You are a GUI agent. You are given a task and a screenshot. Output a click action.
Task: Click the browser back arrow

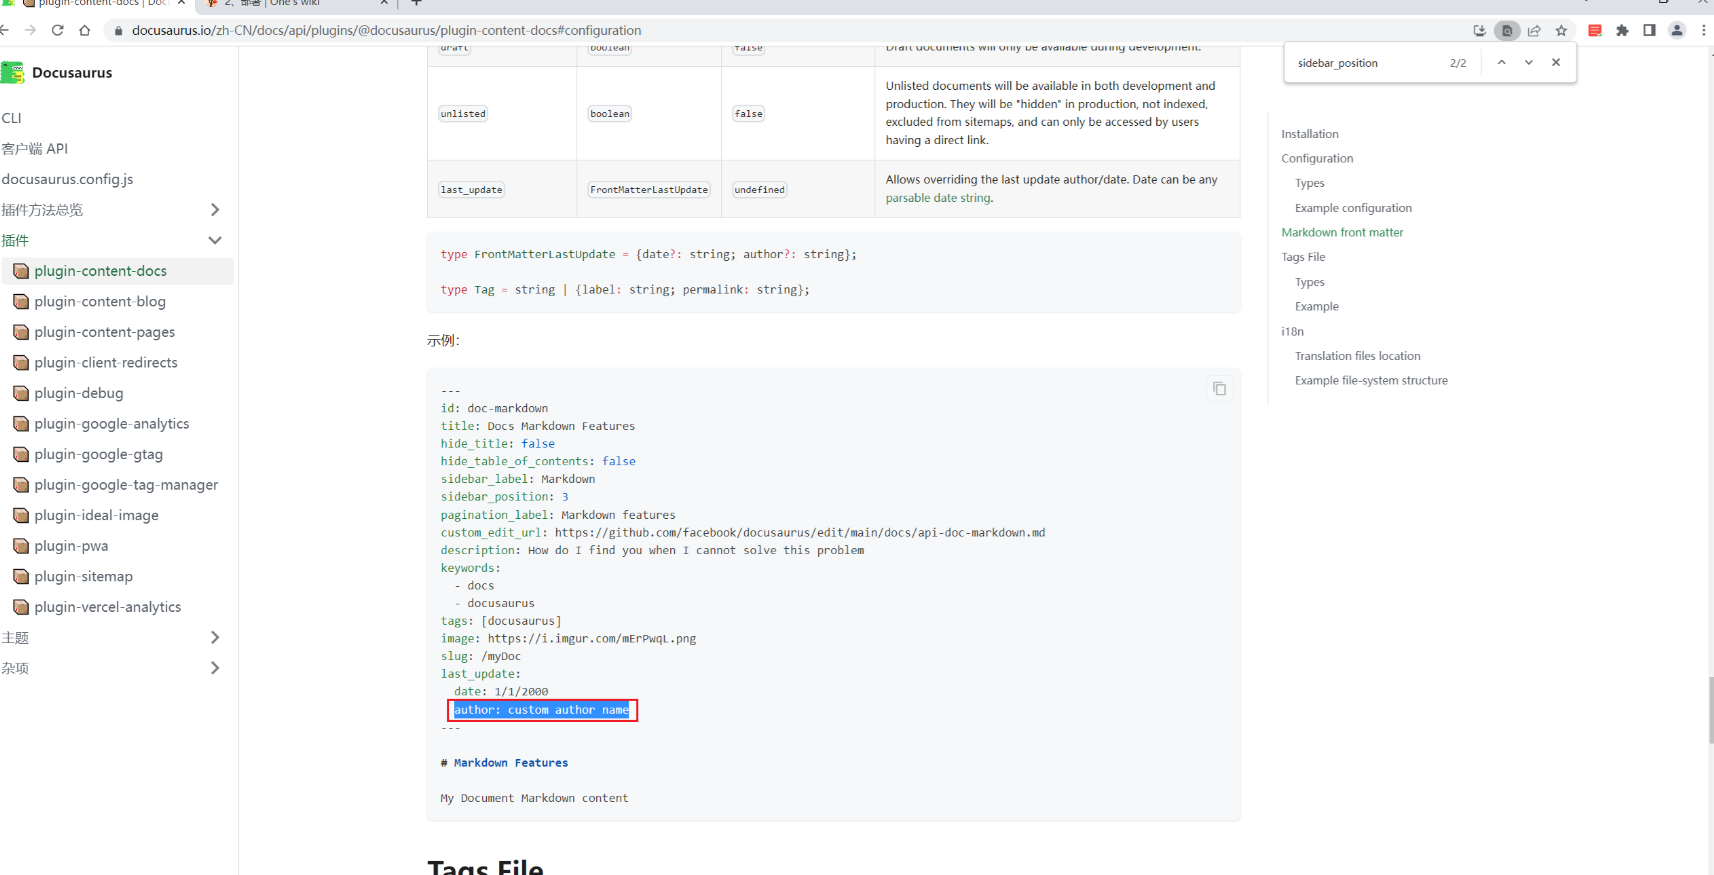point(5,30)
